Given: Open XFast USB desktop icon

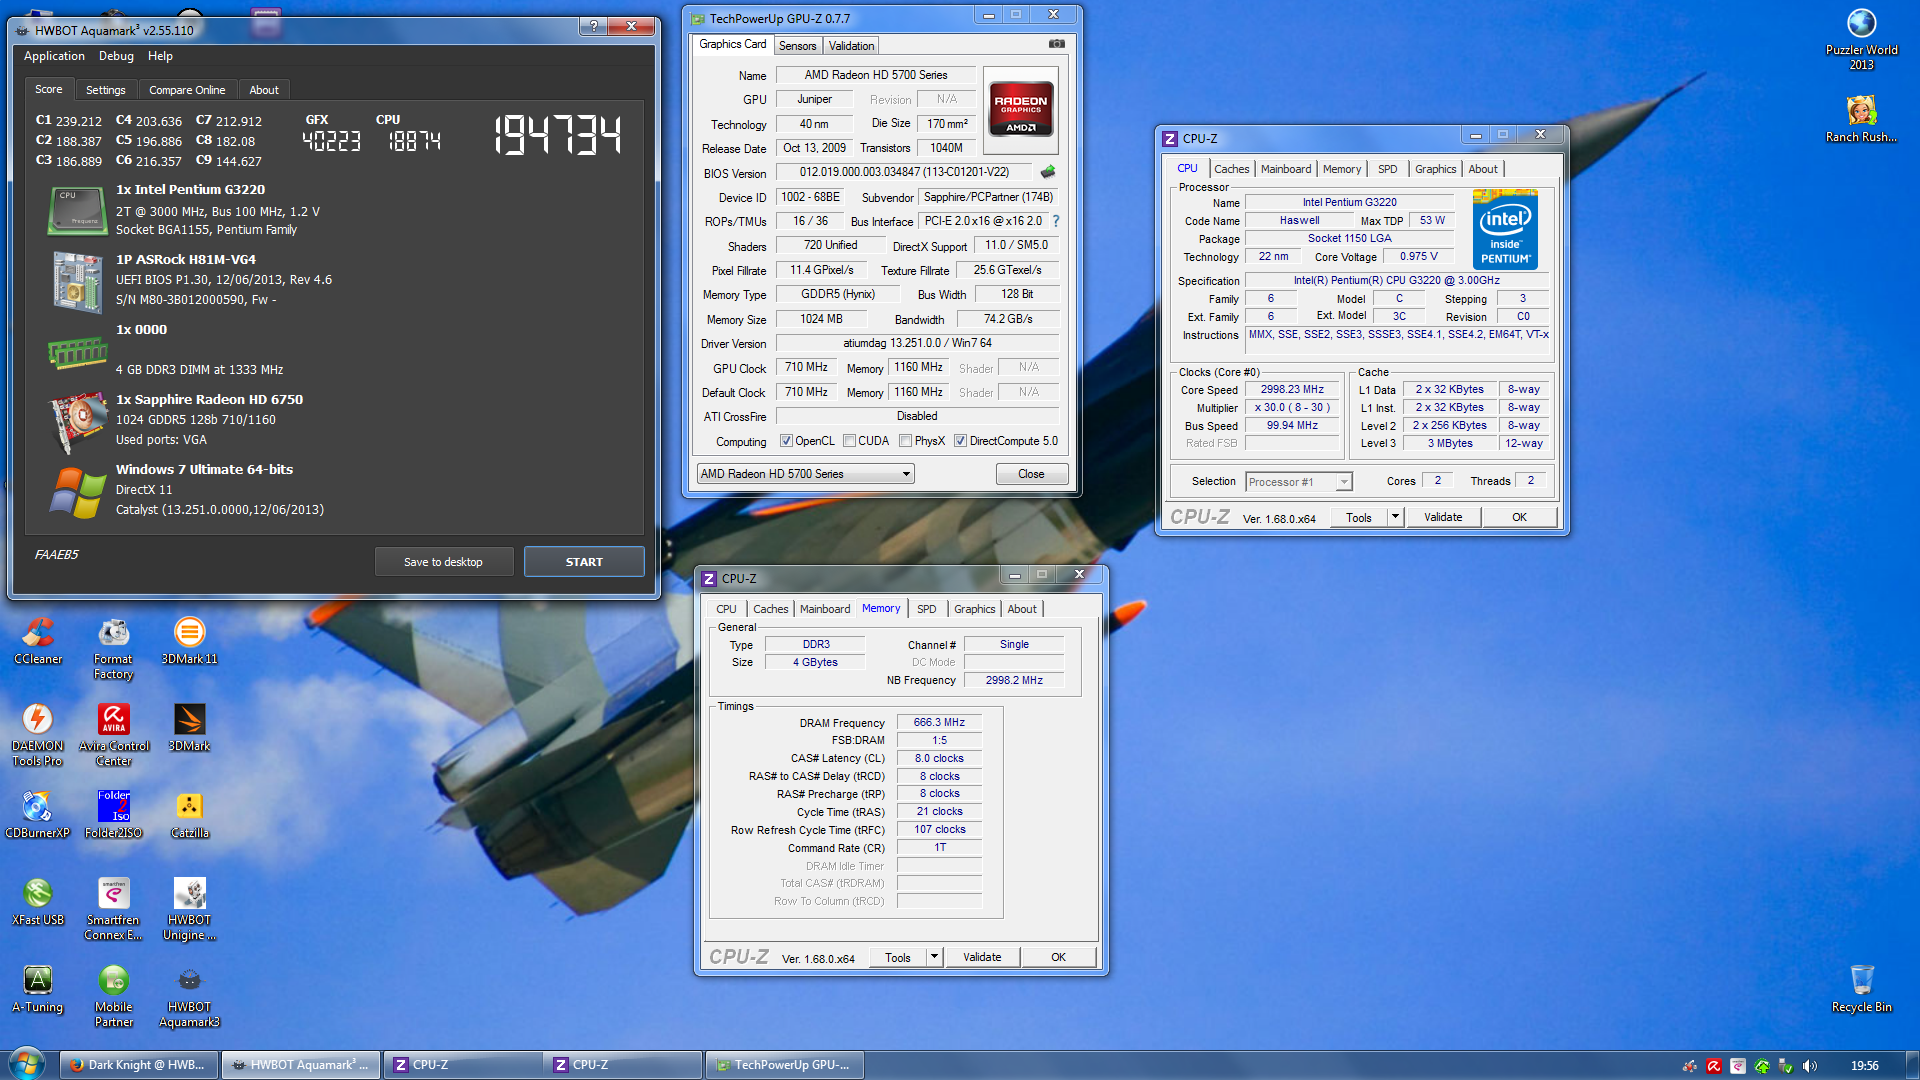Looking at the screenshot, I should (x=38, y=901).
